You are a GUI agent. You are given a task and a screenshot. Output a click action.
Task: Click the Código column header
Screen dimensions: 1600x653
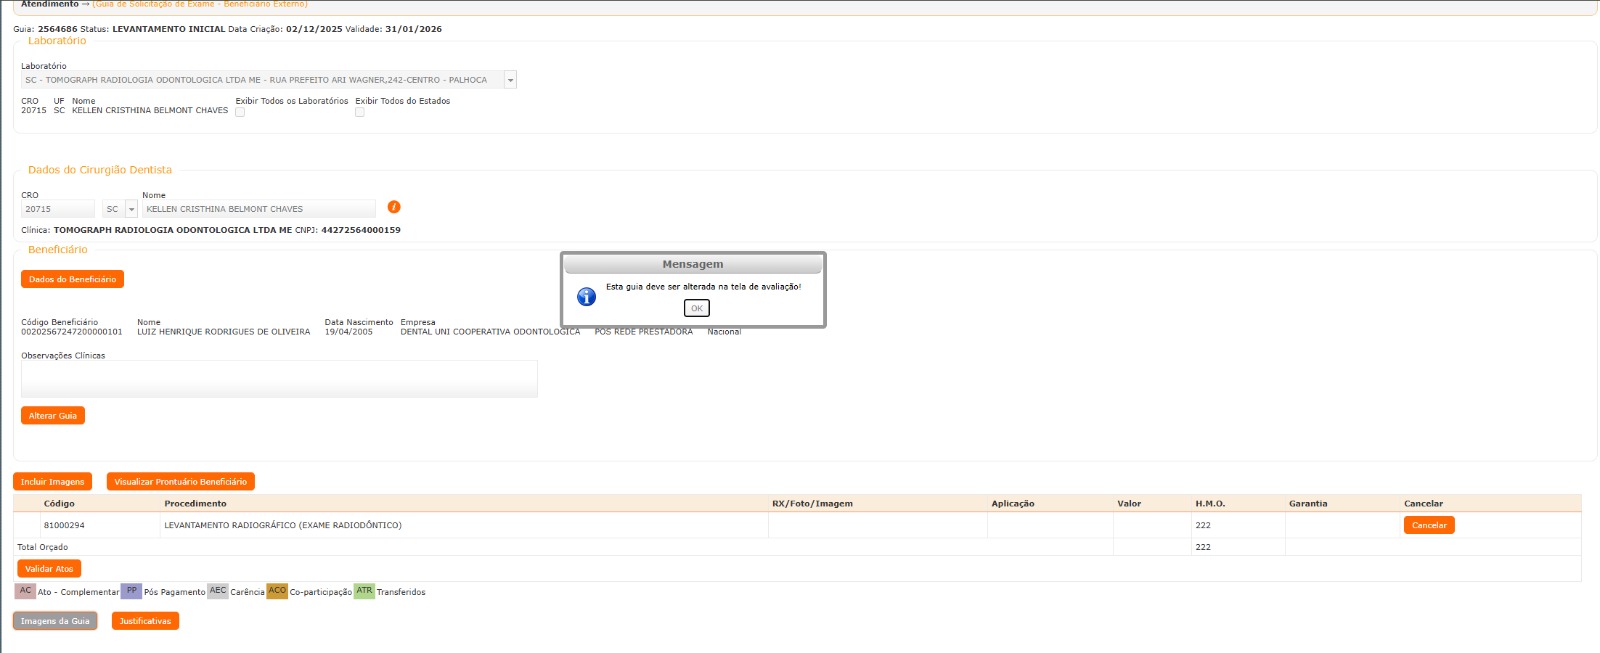[x=59, y=504]
